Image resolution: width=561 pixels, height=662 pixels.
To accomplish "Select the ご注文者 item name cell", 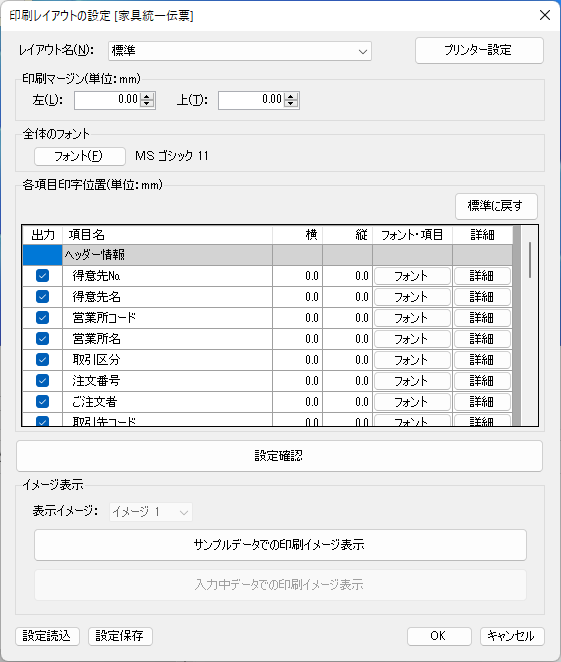I will click(168, 402).
